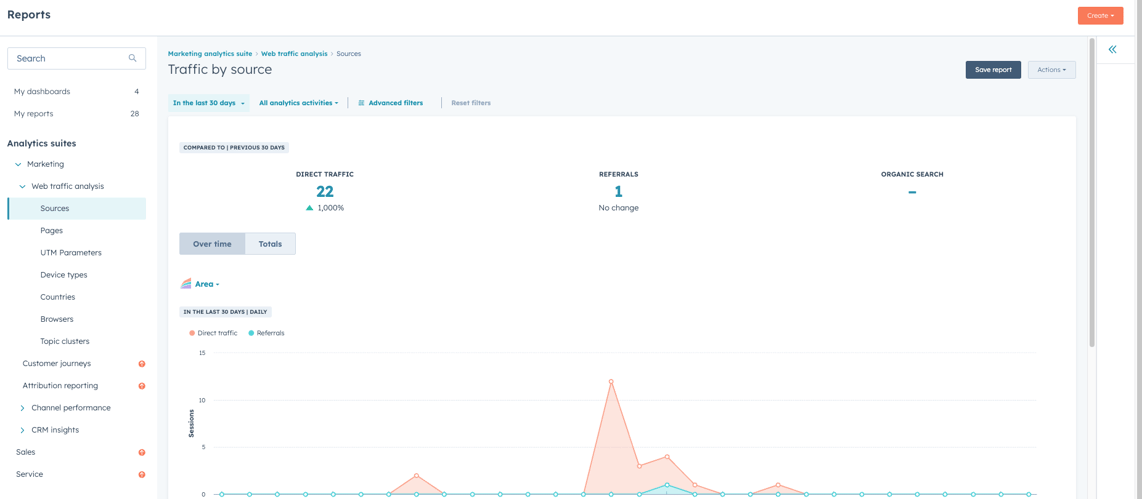The height and width of the screenshot is (499, 1142).
Task: Open the Actions dropdown
Action: pyautogui.click(x=1052, y=70)
